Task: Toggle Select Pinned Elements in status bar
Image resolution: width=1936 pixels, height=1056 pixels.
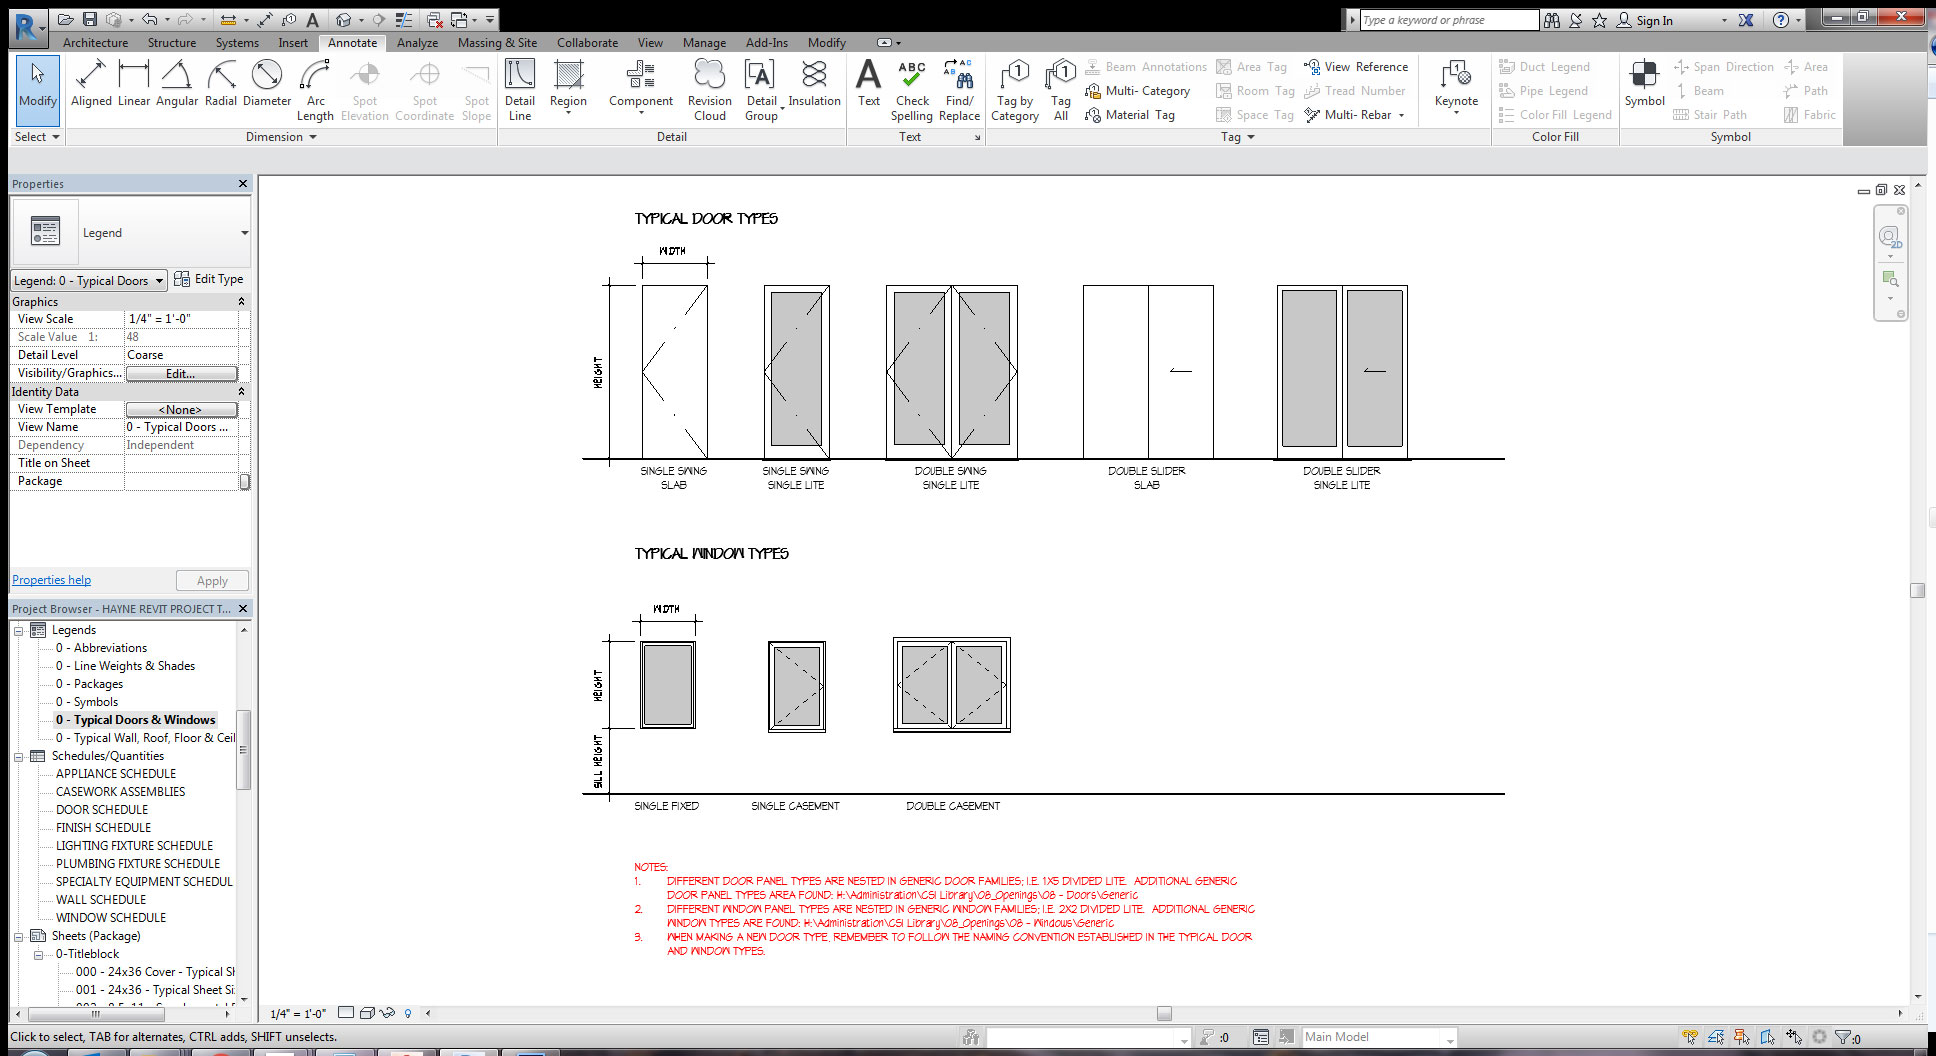Action: point(1742,1037)
